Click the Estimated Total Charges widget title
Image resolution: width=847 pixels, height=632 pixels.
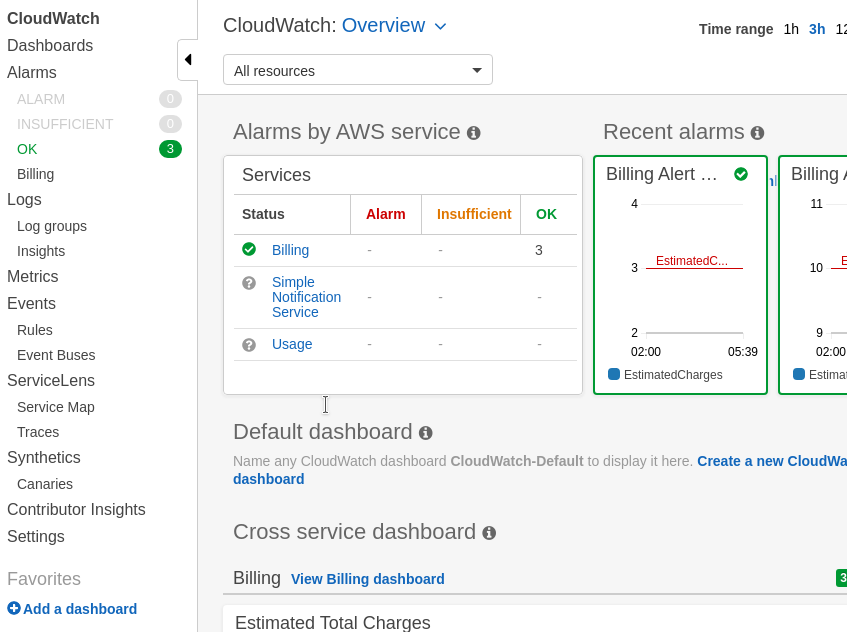click(333, 622)
